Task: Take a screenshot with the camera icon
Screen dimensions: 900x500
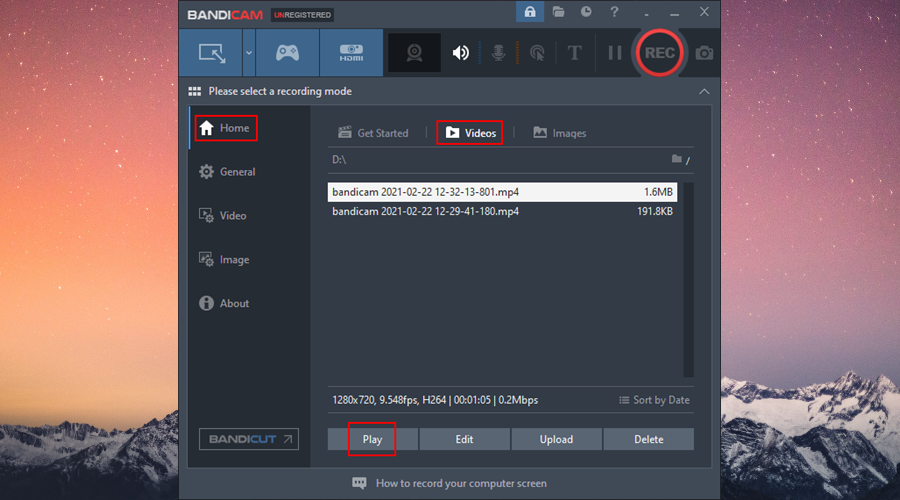Action: [704, 53]
